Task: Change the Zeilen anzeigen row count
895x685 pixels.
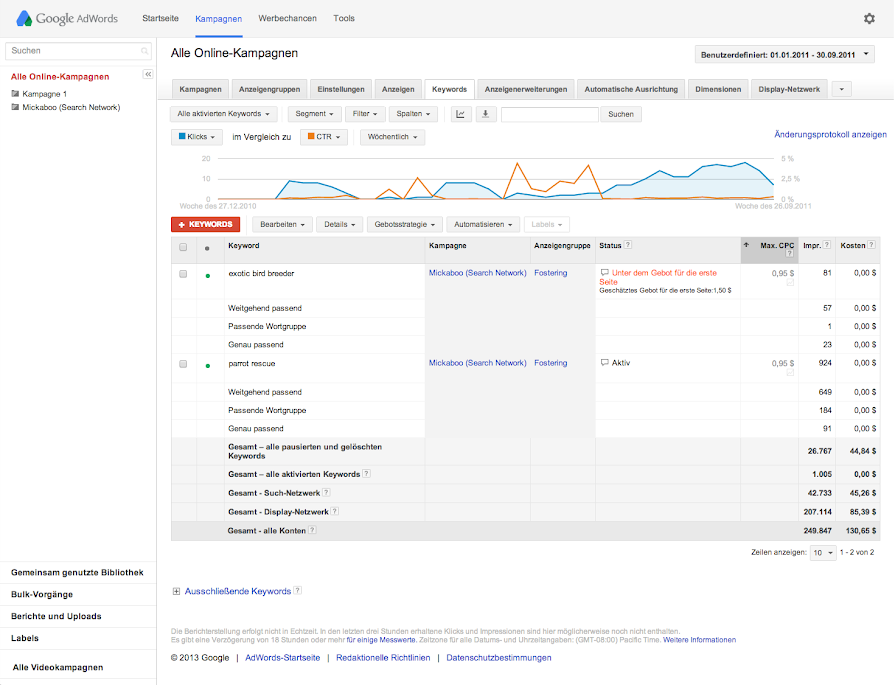Action: (823, 553)
